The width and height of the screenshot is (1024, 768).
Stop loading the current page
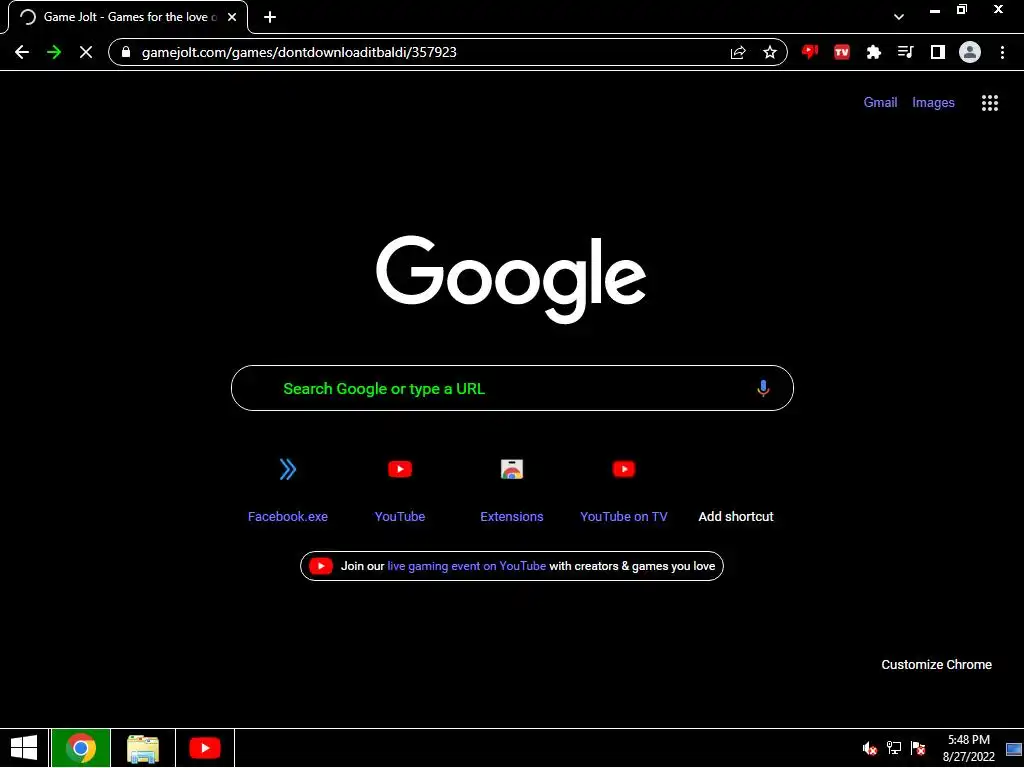point(86,52)
